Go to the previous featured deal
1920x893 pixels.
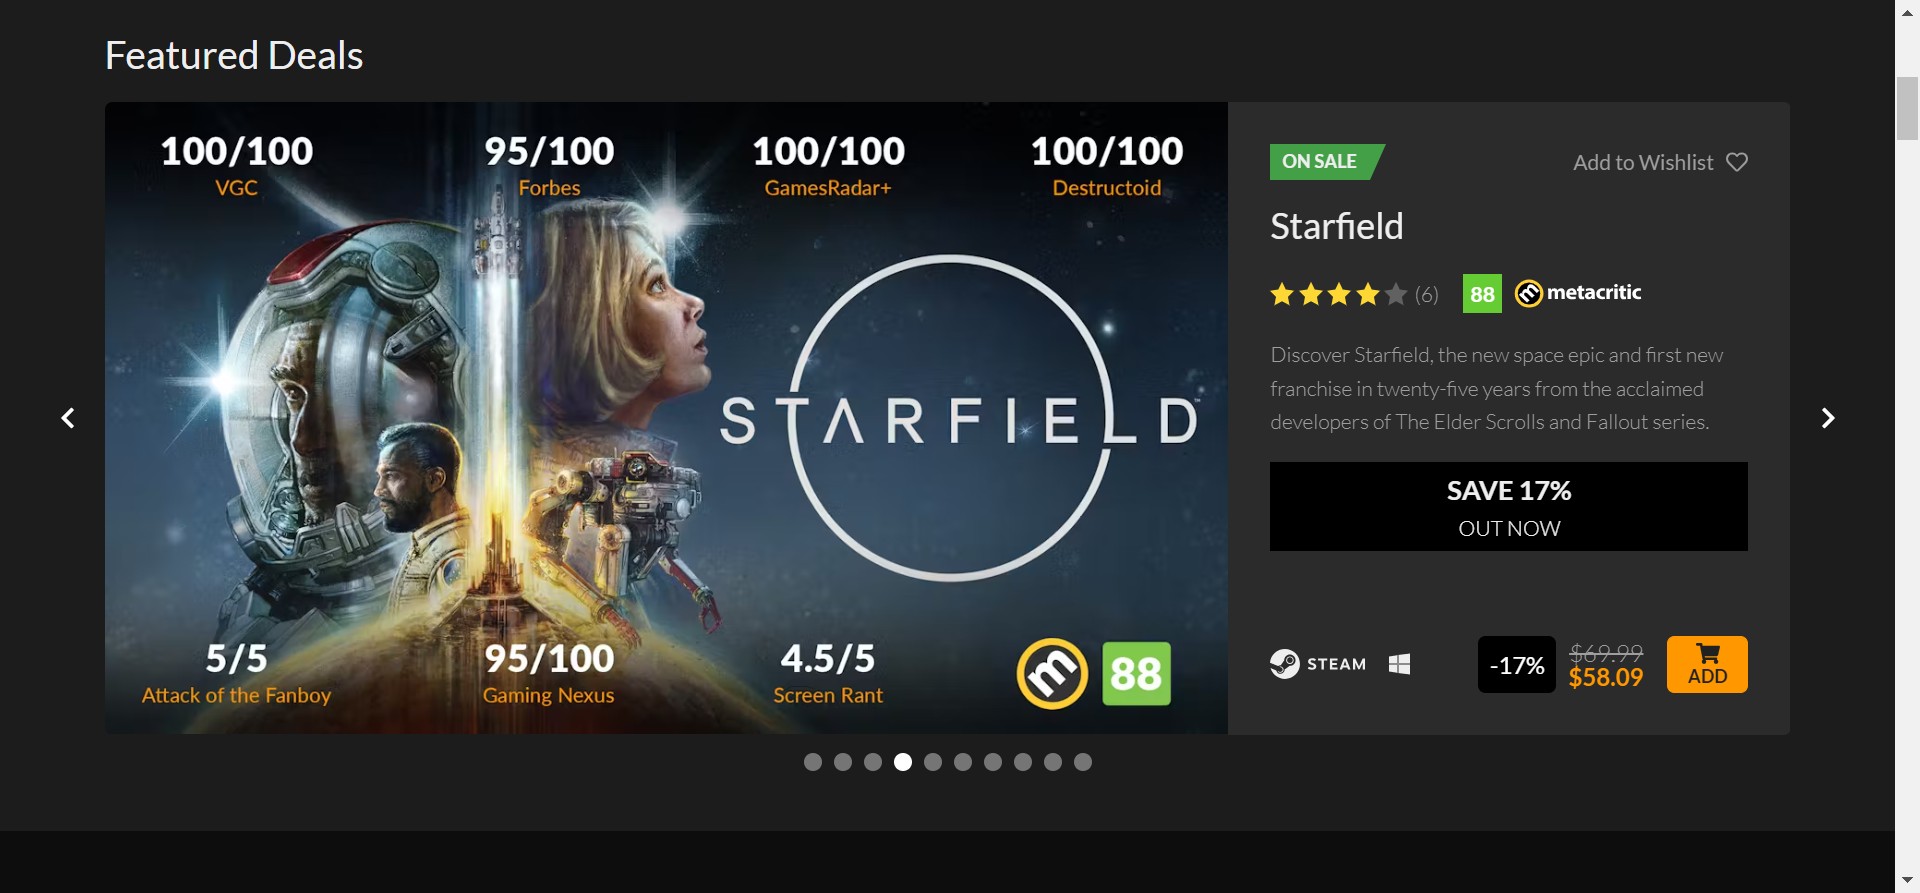[68, 418]
